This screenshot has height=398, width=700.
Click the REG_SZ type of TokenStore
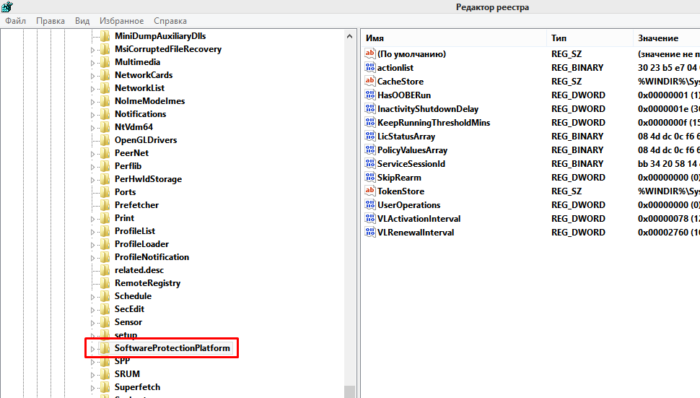567,191
